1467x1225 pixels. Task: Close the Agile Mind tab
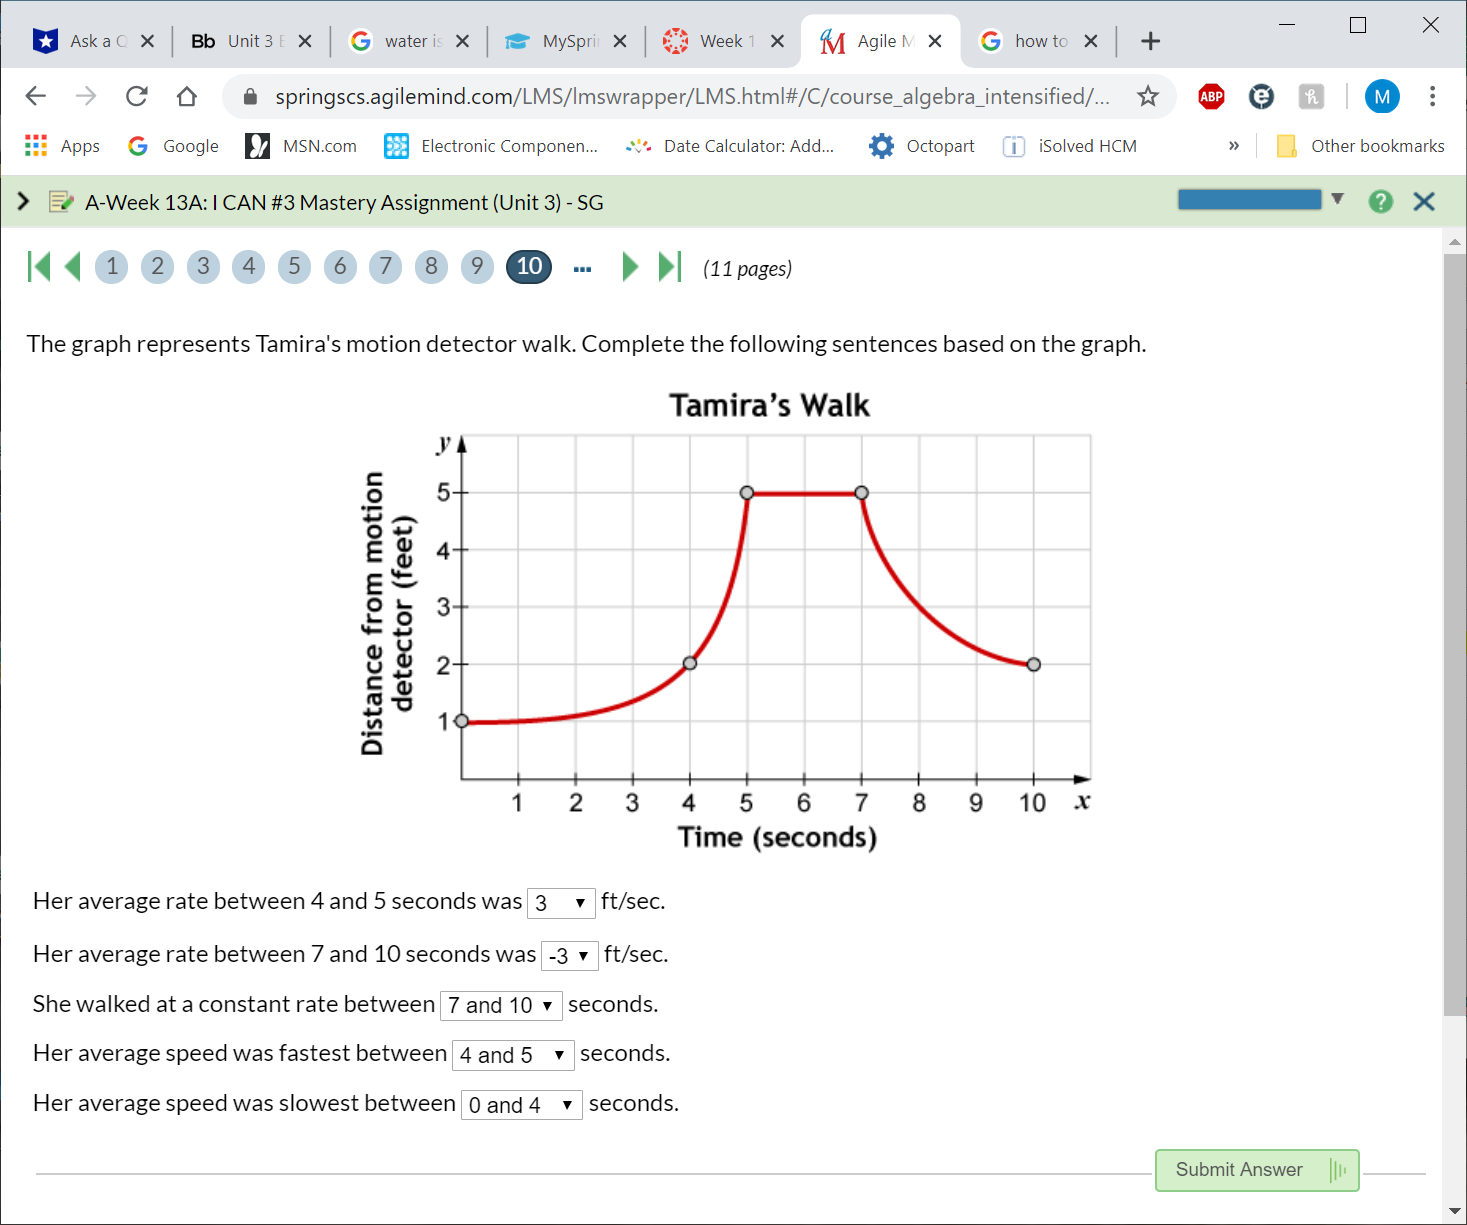click(935, 41)
